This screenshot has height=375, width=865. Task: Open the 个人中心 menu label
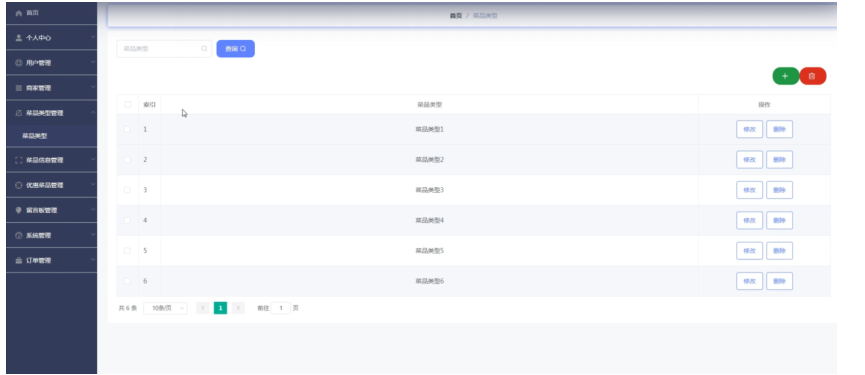tap(39, 38)
